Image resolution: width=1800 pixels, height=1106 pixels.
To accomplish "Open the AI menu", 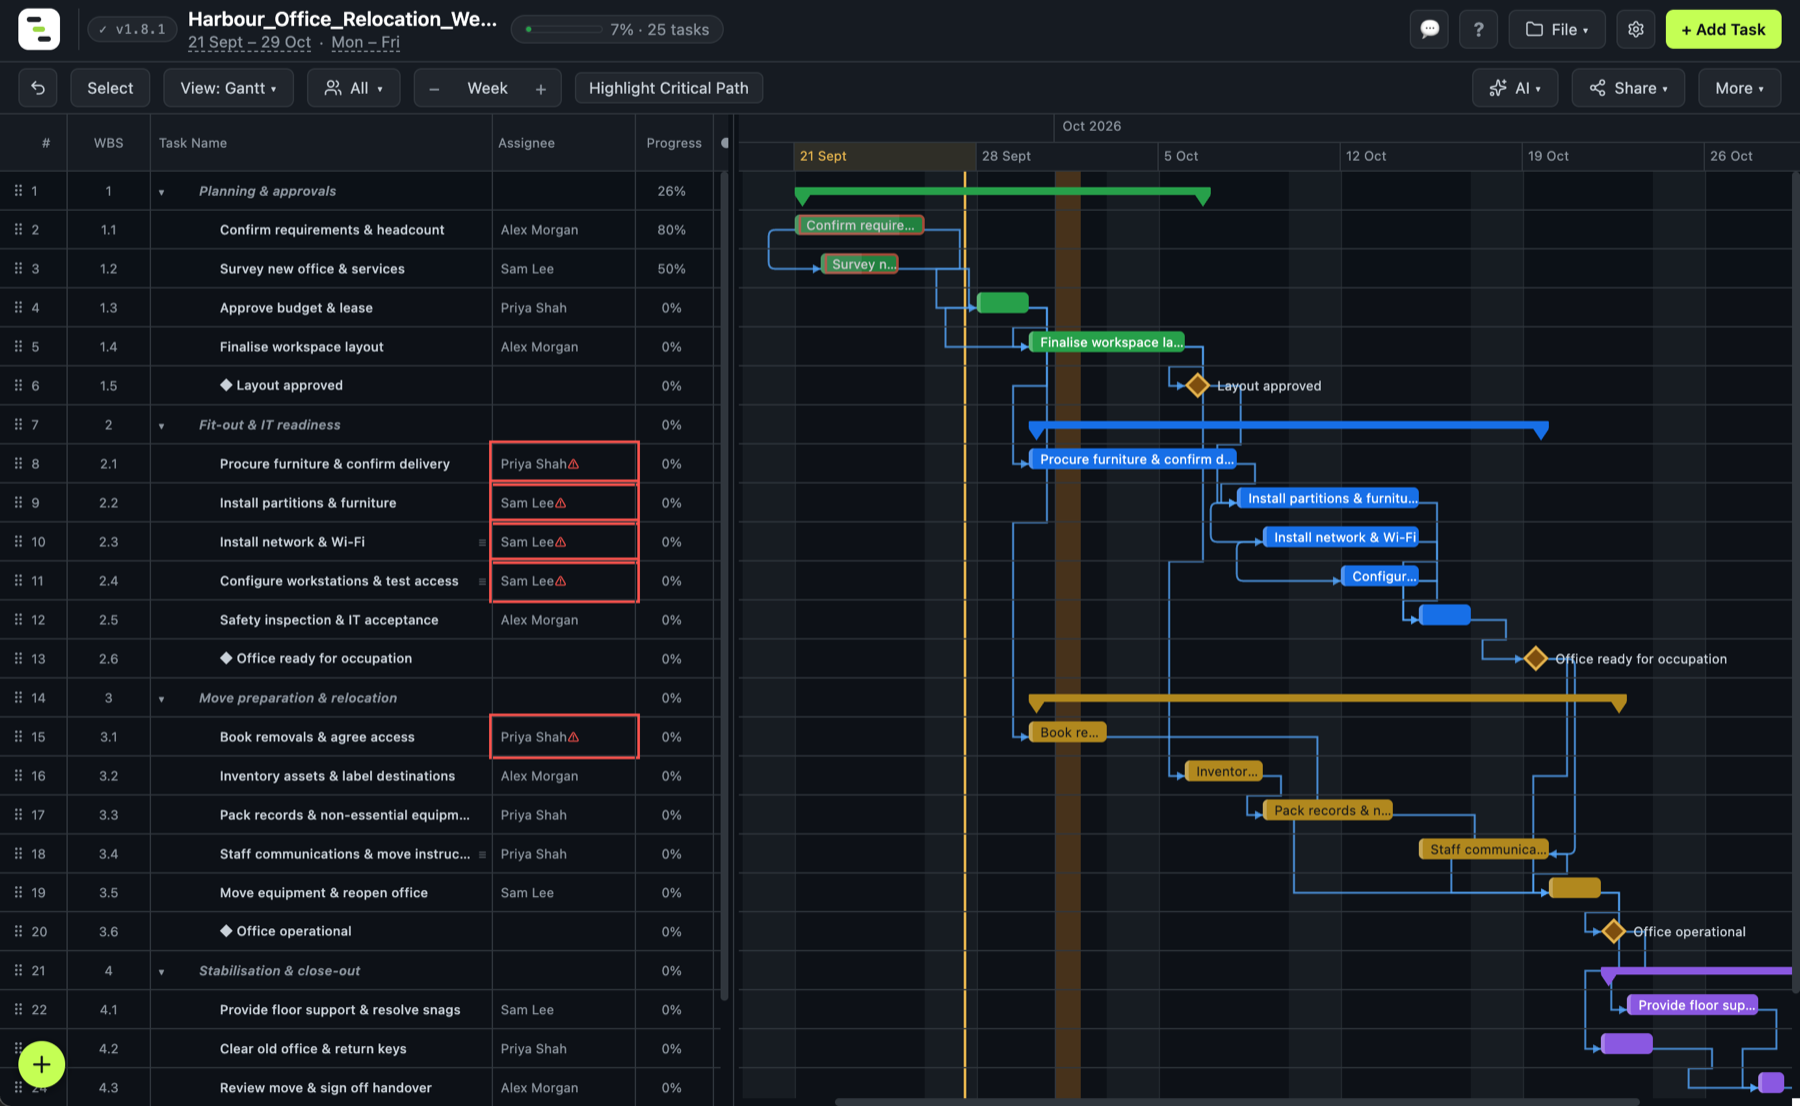I will click(x=1515, y=88).
